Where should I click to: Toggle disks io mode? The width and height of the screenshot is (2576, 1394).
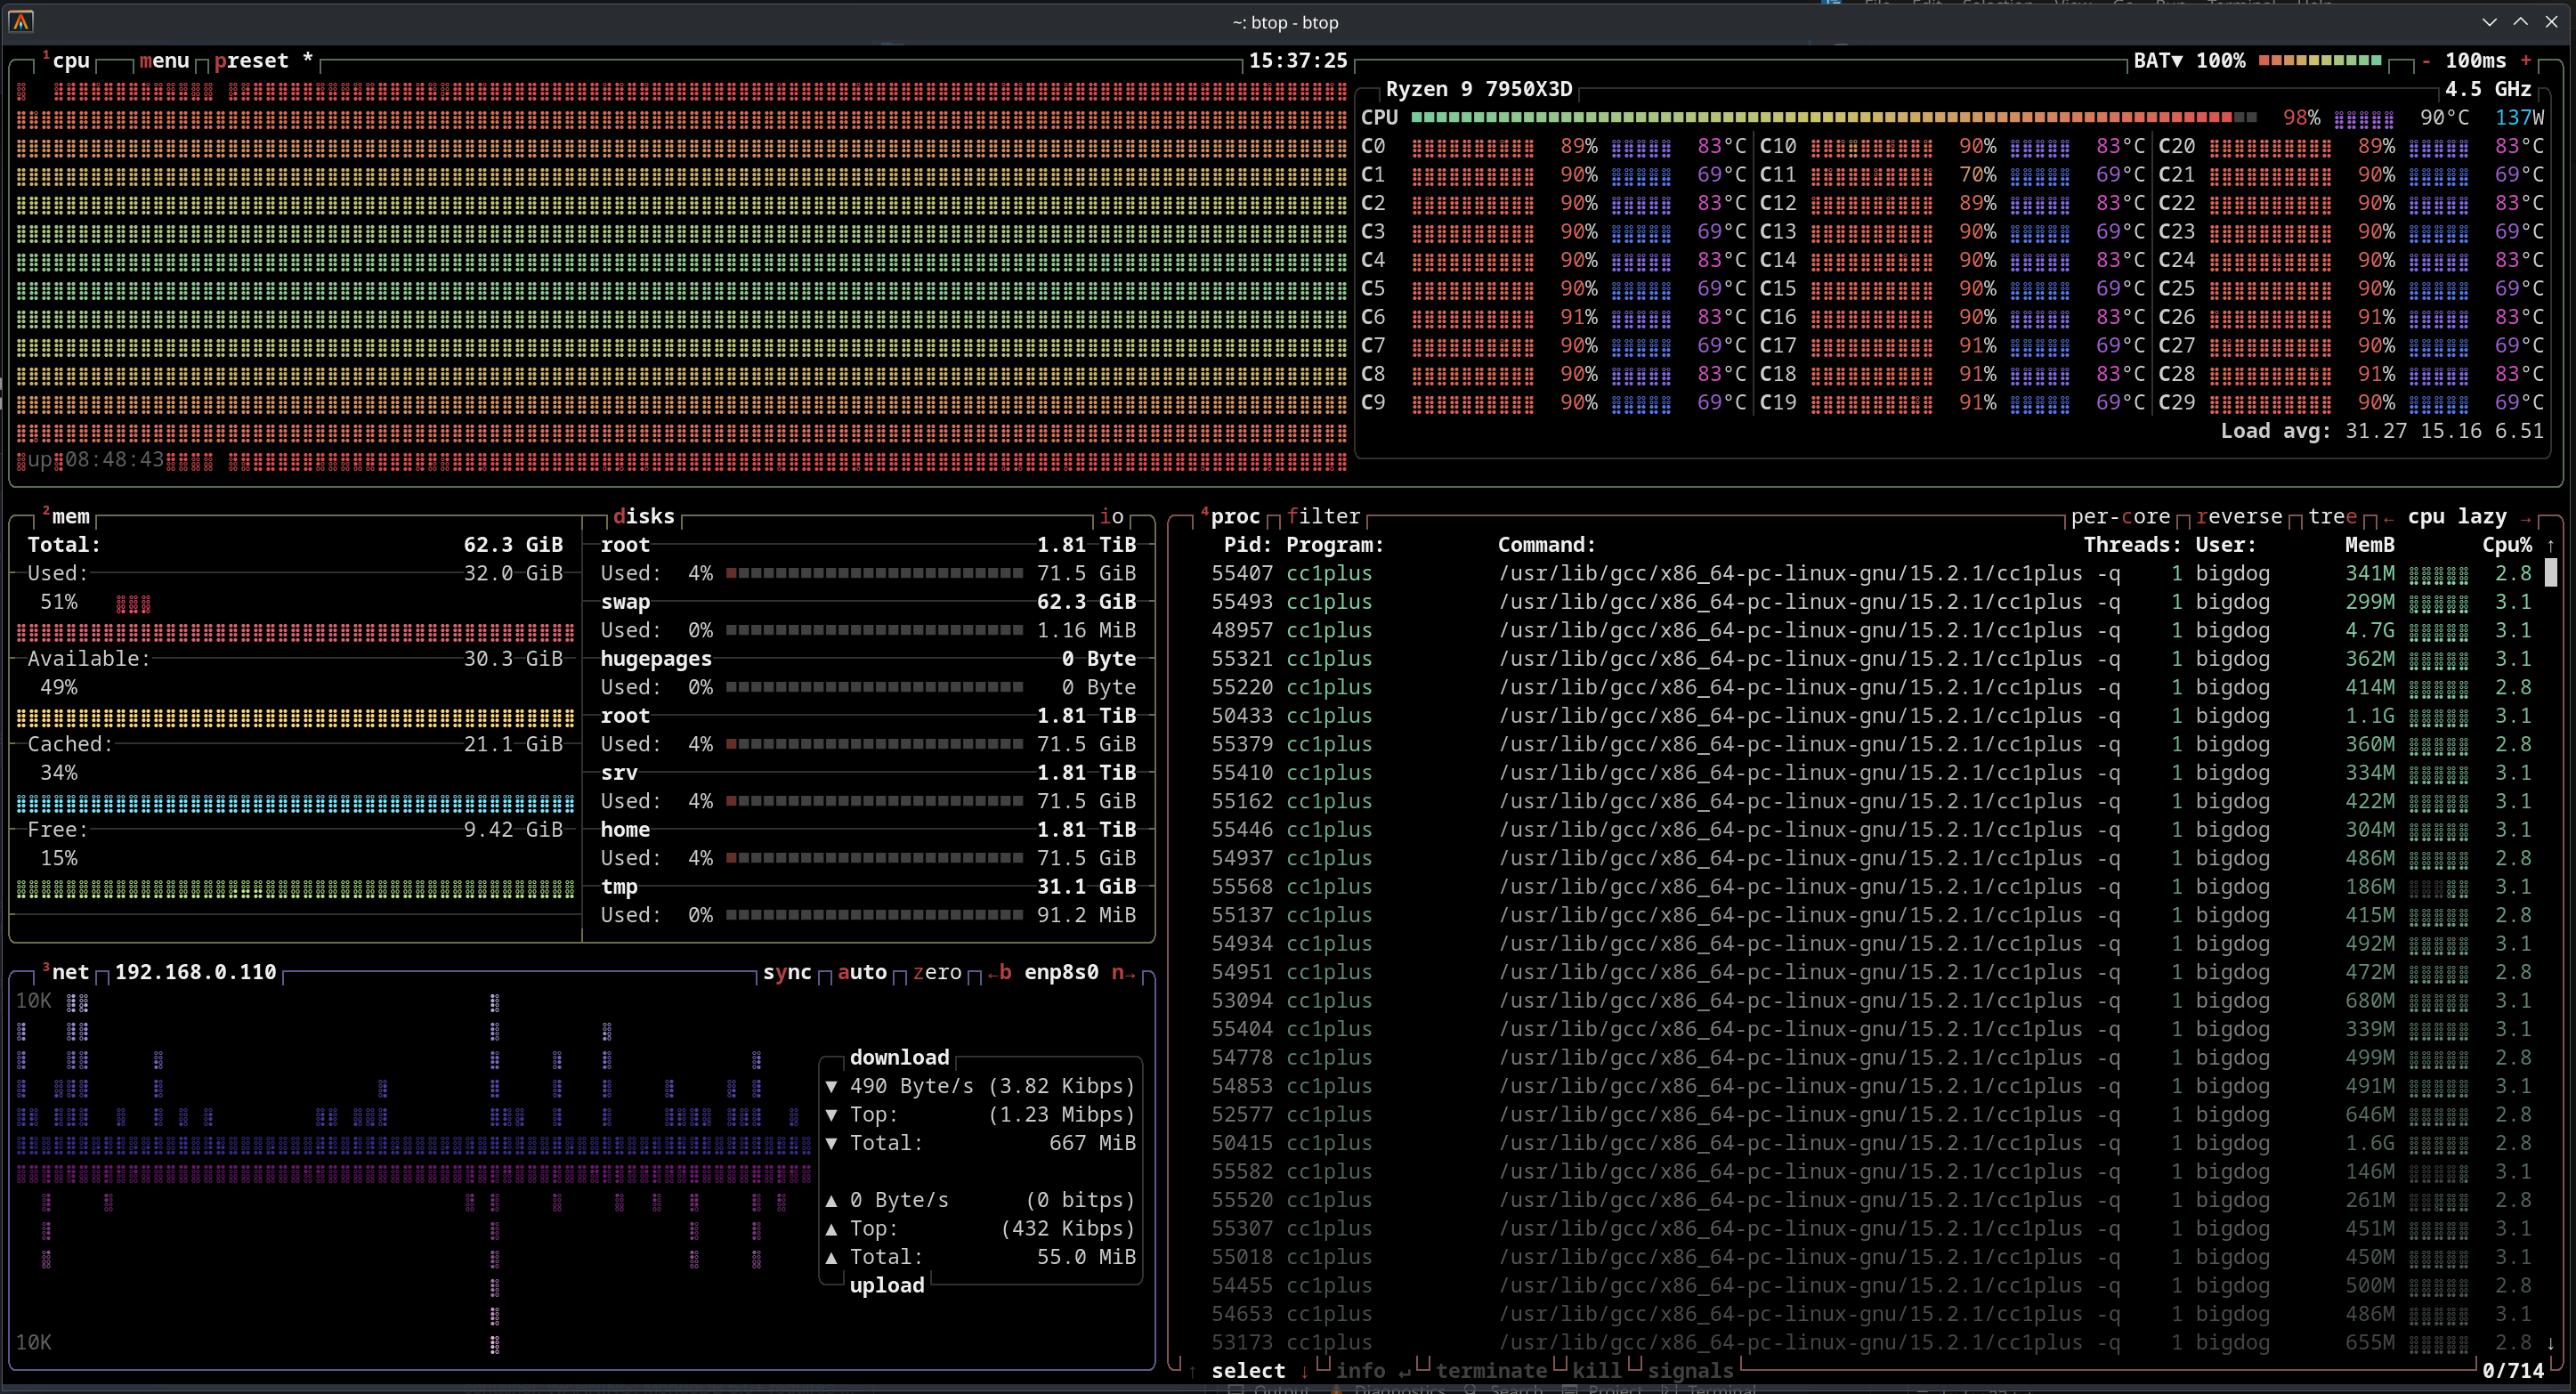click(1111, 517)
